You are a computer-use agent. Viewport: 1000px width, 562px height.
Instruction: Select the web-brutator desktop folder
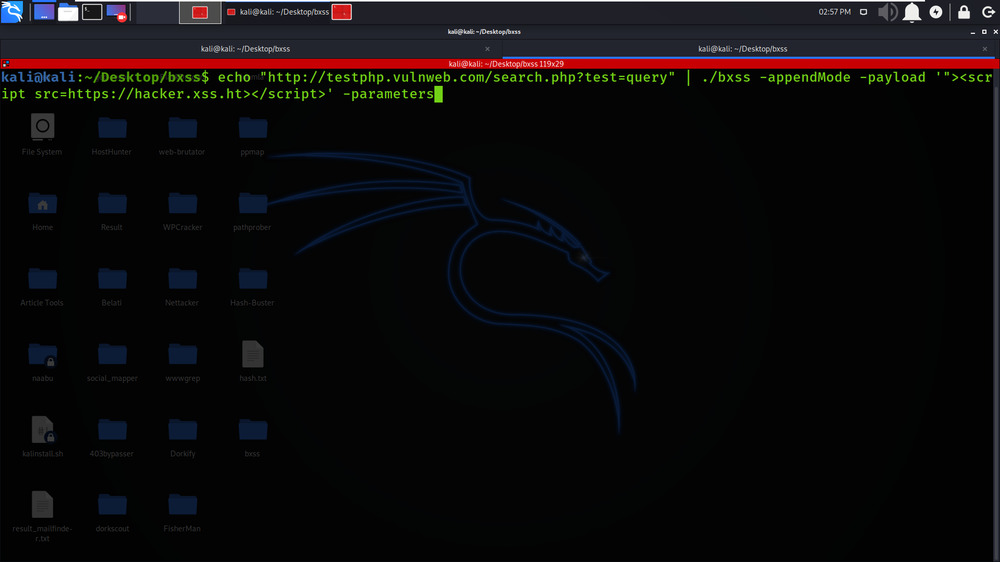(x=182, y=135)
